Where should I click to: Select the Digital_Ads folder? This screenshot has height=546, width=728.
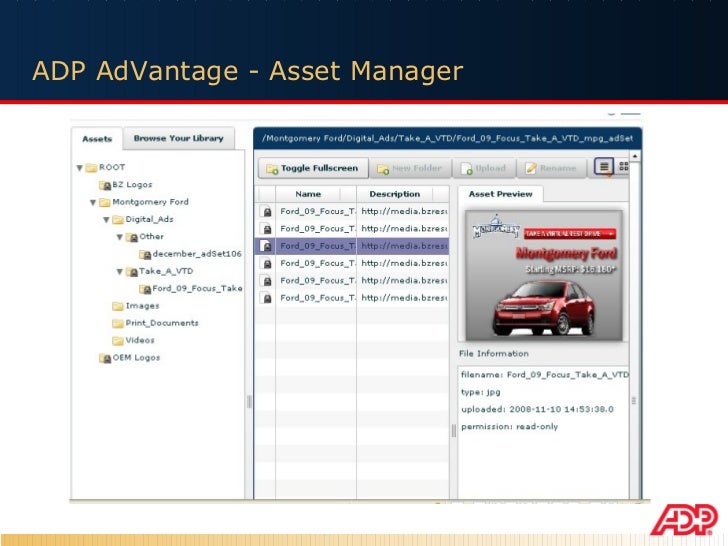(x=143, y=219)
